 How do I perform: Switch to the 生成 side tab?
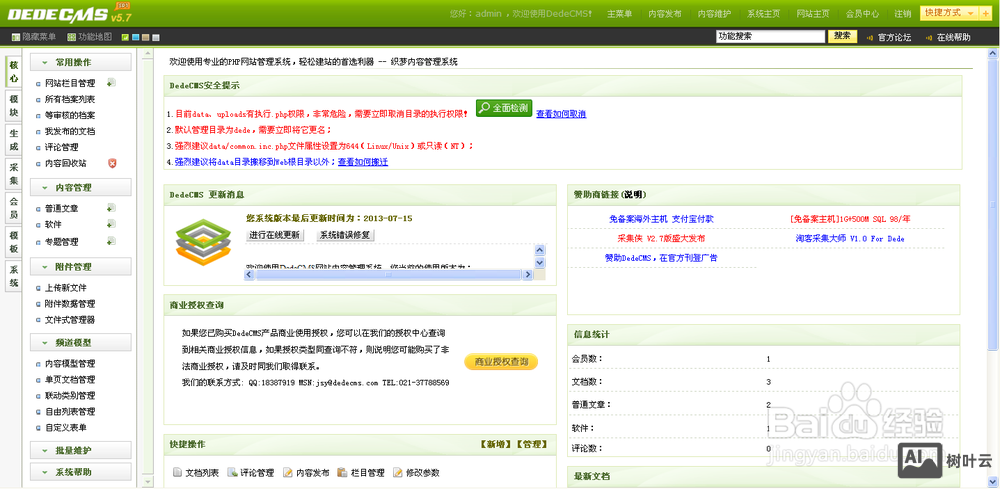[x=13, y=140]
